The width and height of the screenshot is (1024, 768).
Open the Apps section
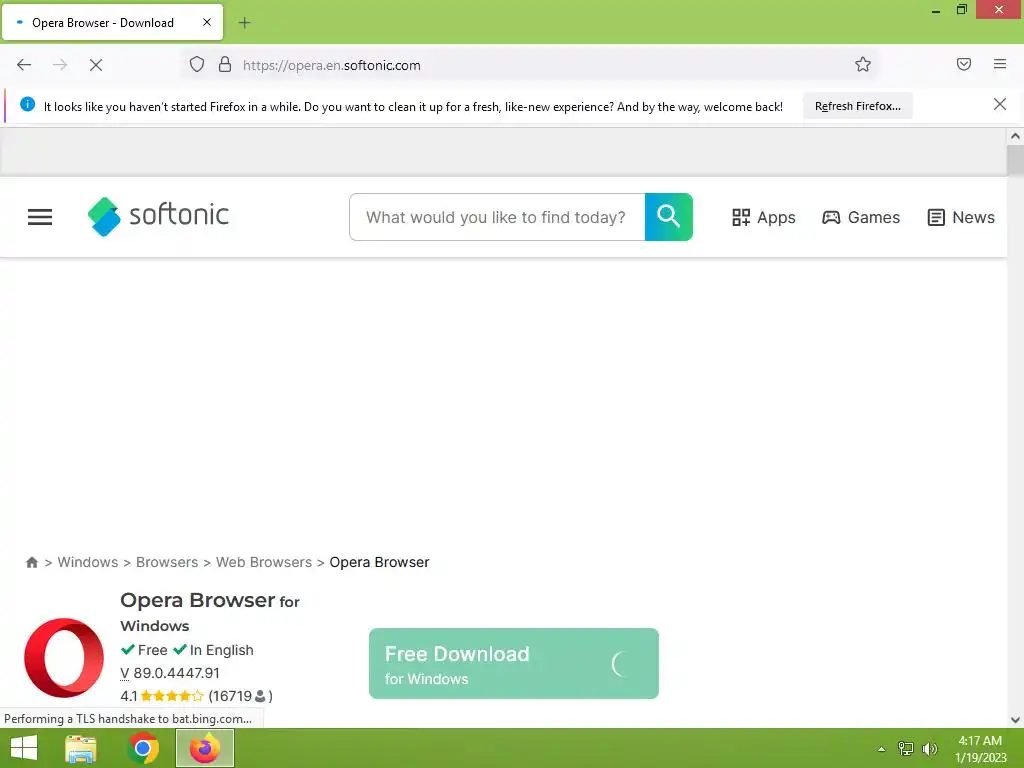(763, 217)
